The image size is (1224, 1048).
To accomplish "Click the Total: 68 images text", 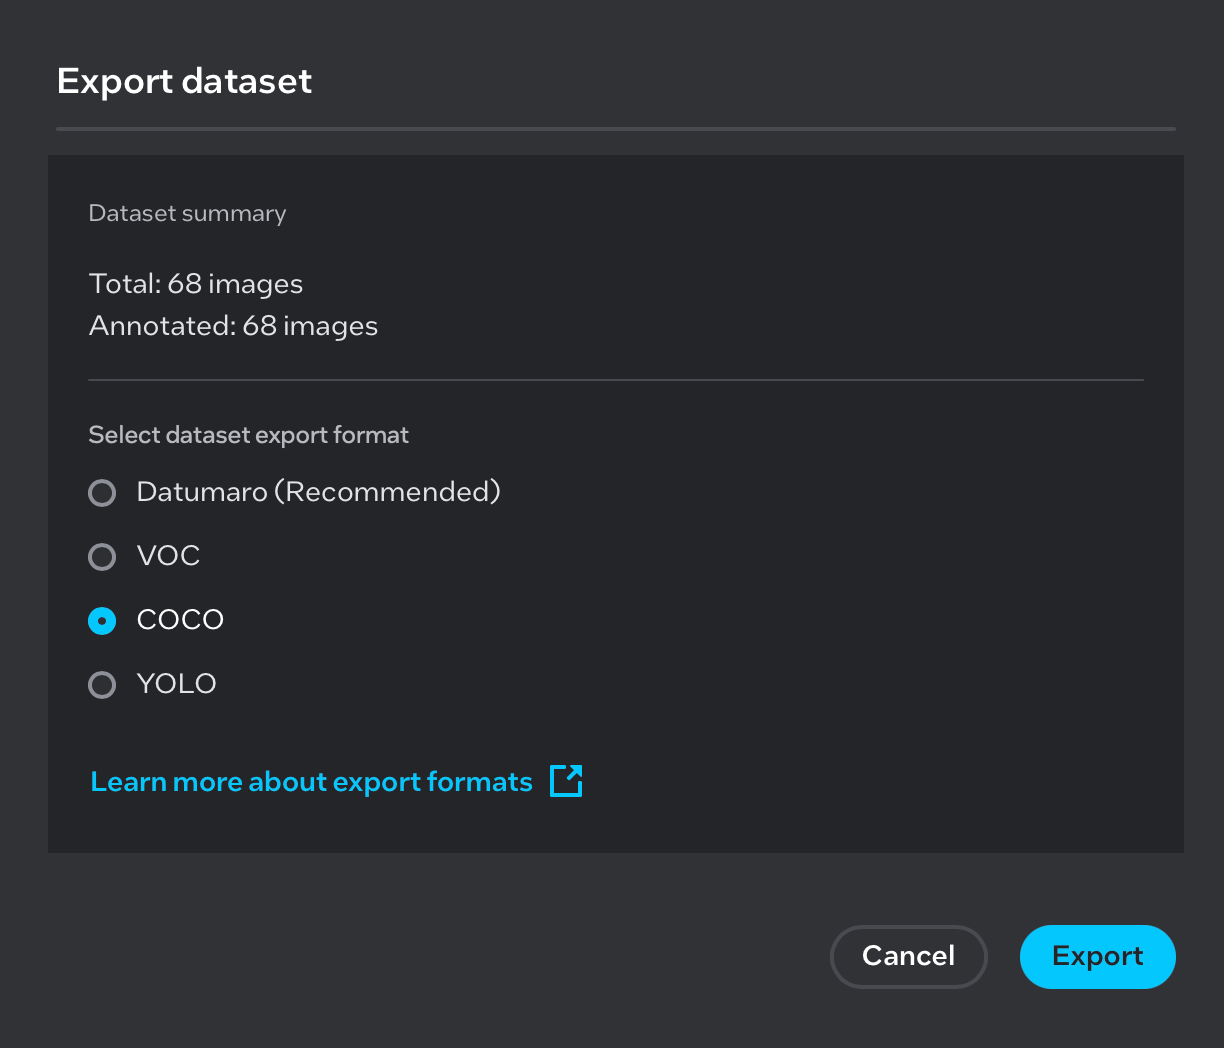I will pos(196,284).
